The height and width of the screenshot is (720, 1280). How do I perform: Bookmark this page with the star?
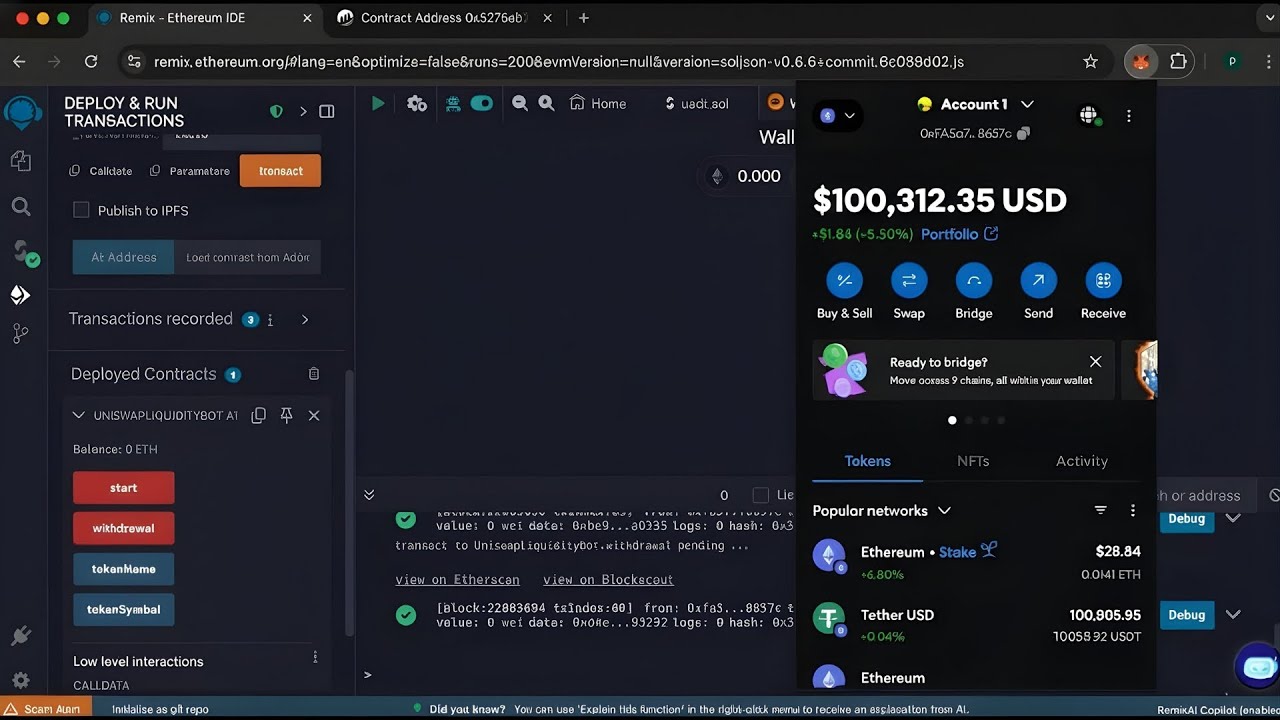click(x=1090, y=61)
